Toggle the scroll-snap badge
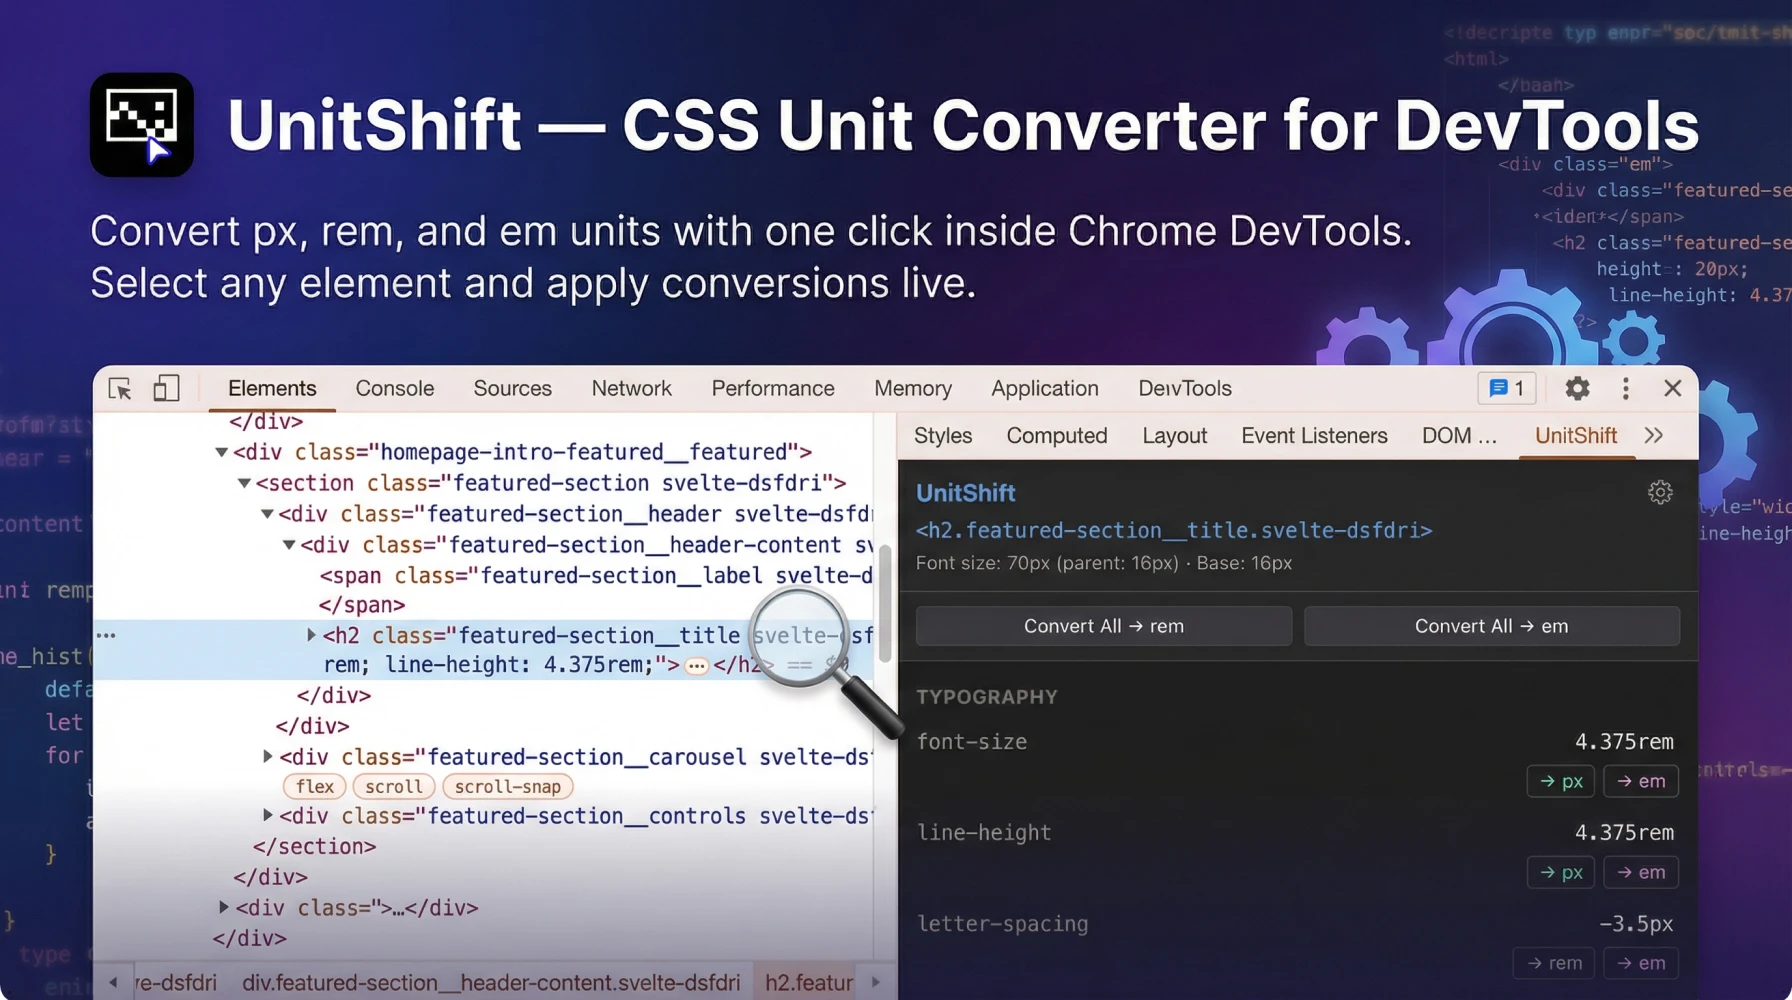 click(x=507, y=786)
